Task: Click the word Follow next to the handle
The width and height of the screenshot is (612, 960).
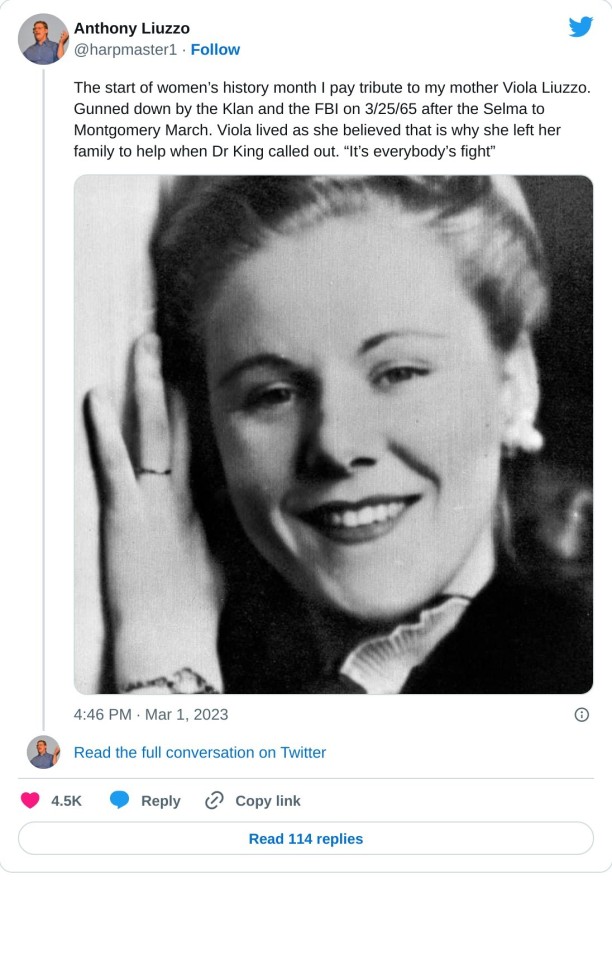Action: [215, 49]
